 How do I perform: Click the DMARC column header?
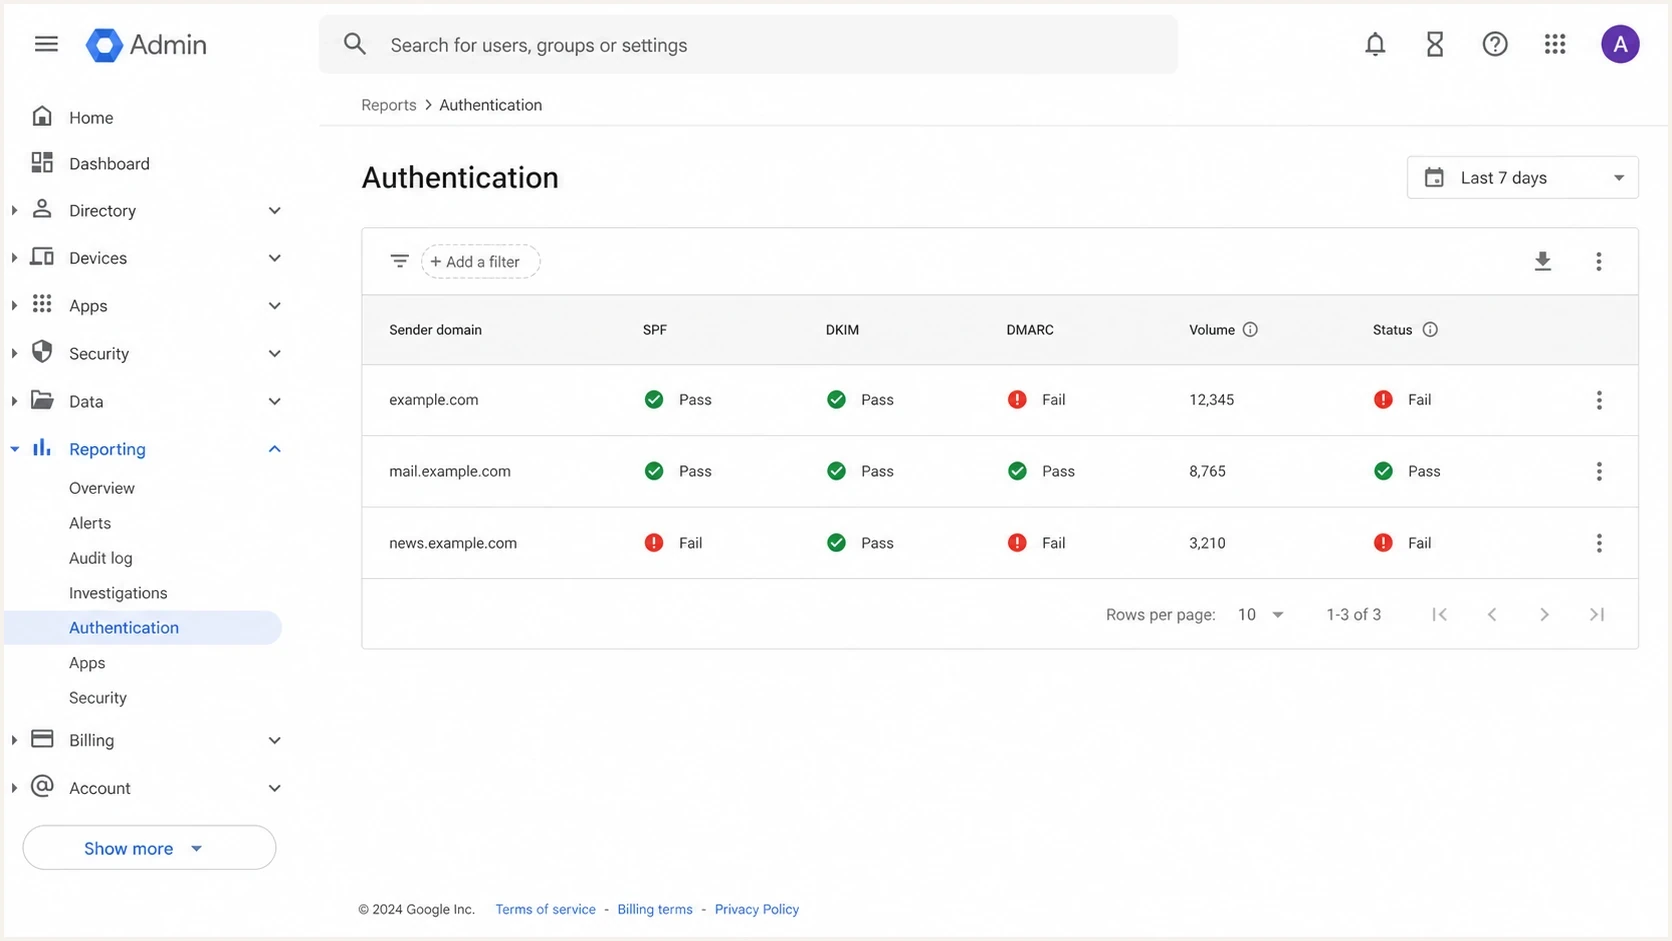[x=1030, y=330]
